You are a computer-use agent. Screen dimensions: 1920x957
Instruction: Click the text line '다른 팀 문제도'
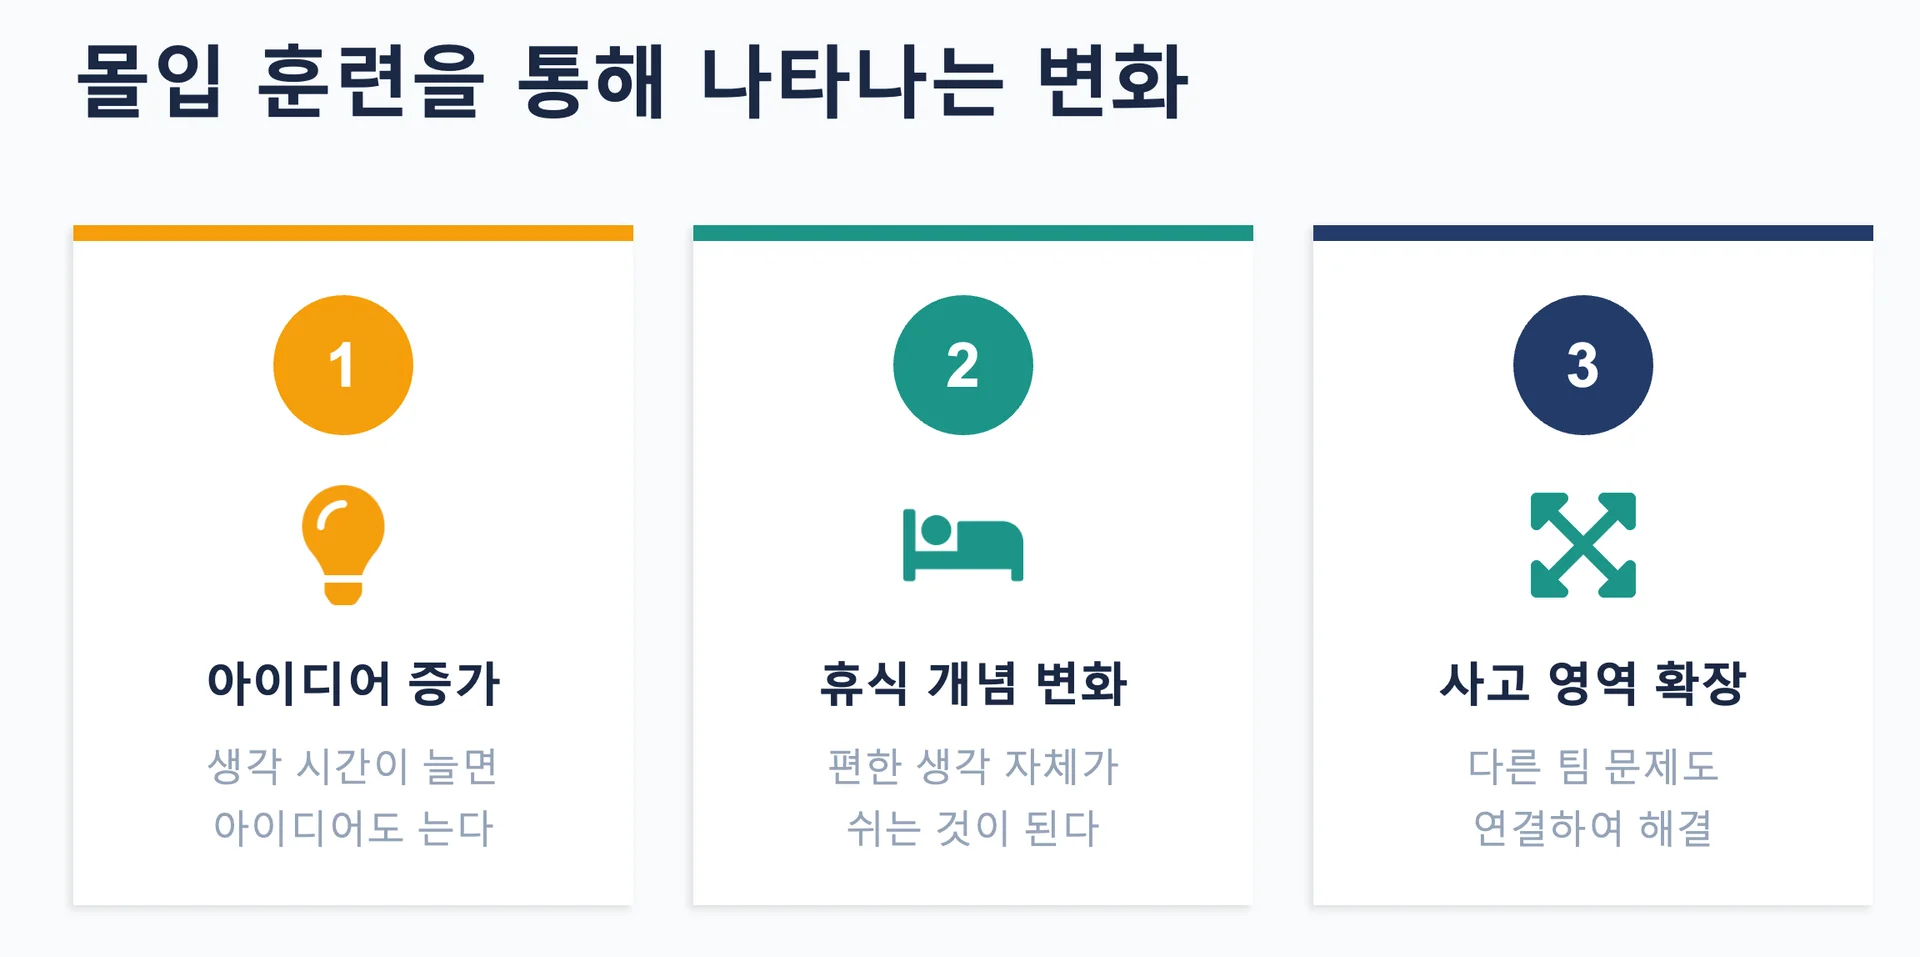(1593, 767)
